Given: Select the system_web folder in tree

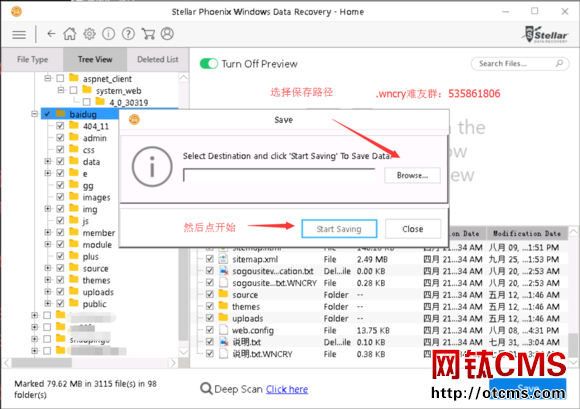Looking at the screenshot, I should click(x=119, y=90).
